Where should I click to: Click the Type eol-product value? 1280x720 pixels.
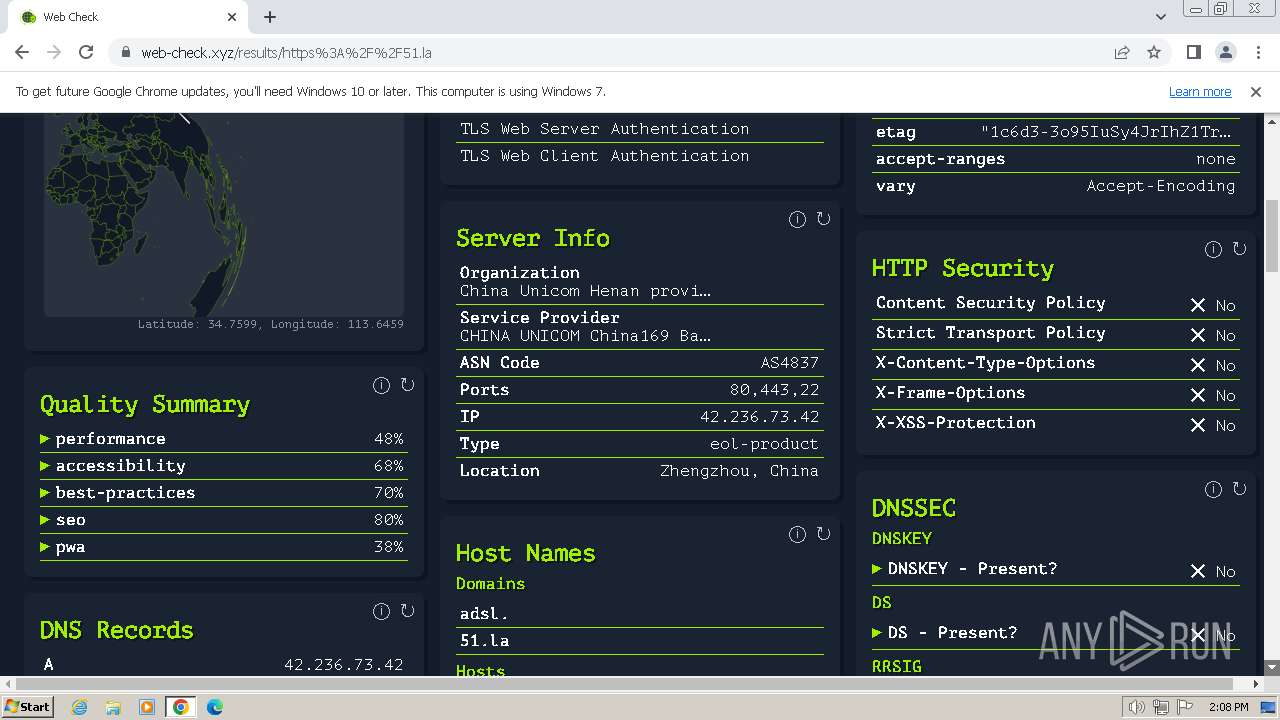764,444
